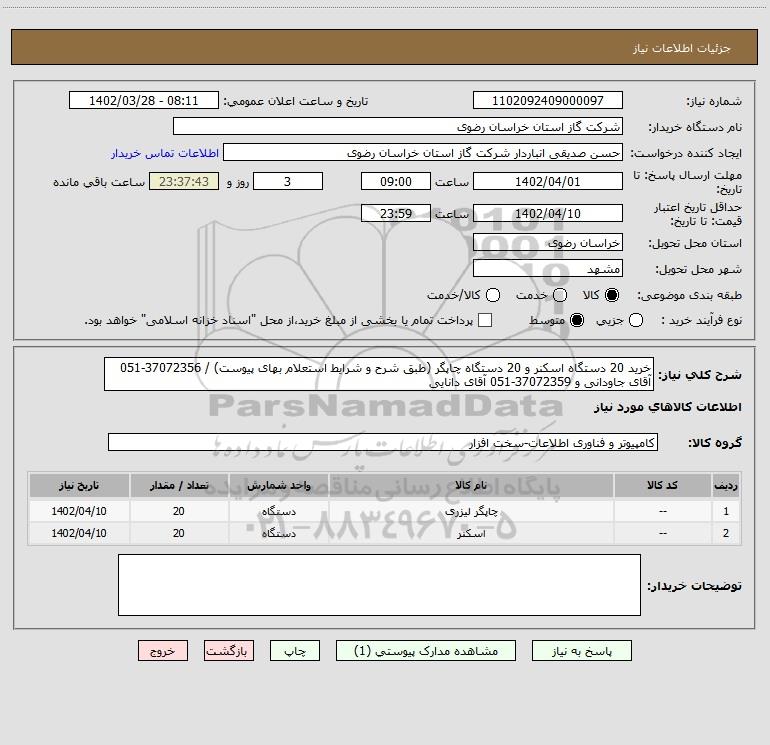The height and width of the screenshot is (745, 770).
Task: Click the نام کالا column header
Action: click(471, 485)
